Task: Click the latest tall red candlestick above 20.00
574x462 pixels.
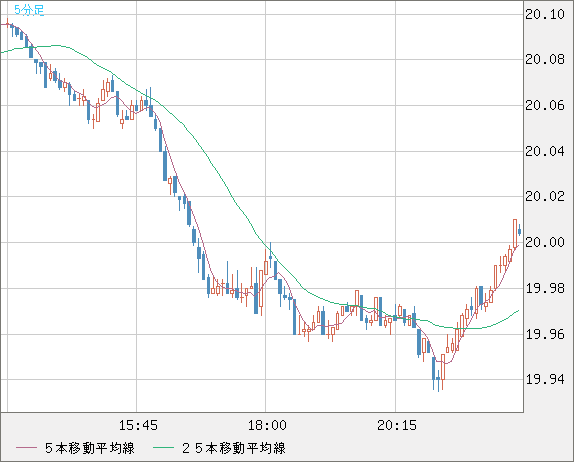Action: coord(515,234)
